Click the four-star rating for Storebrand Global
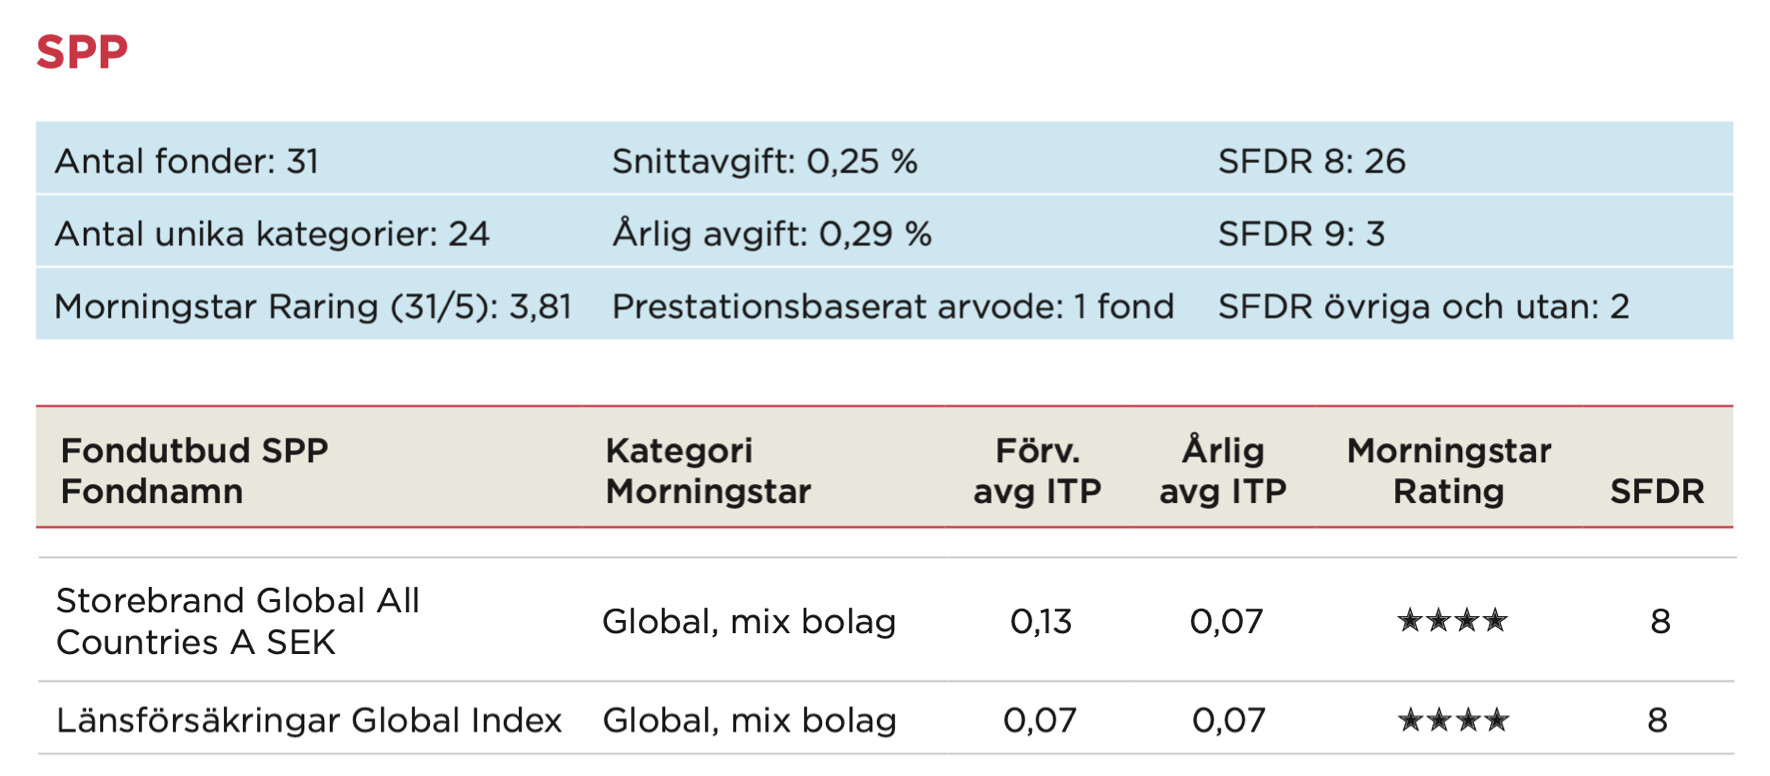 click(x=1452, y=621)
